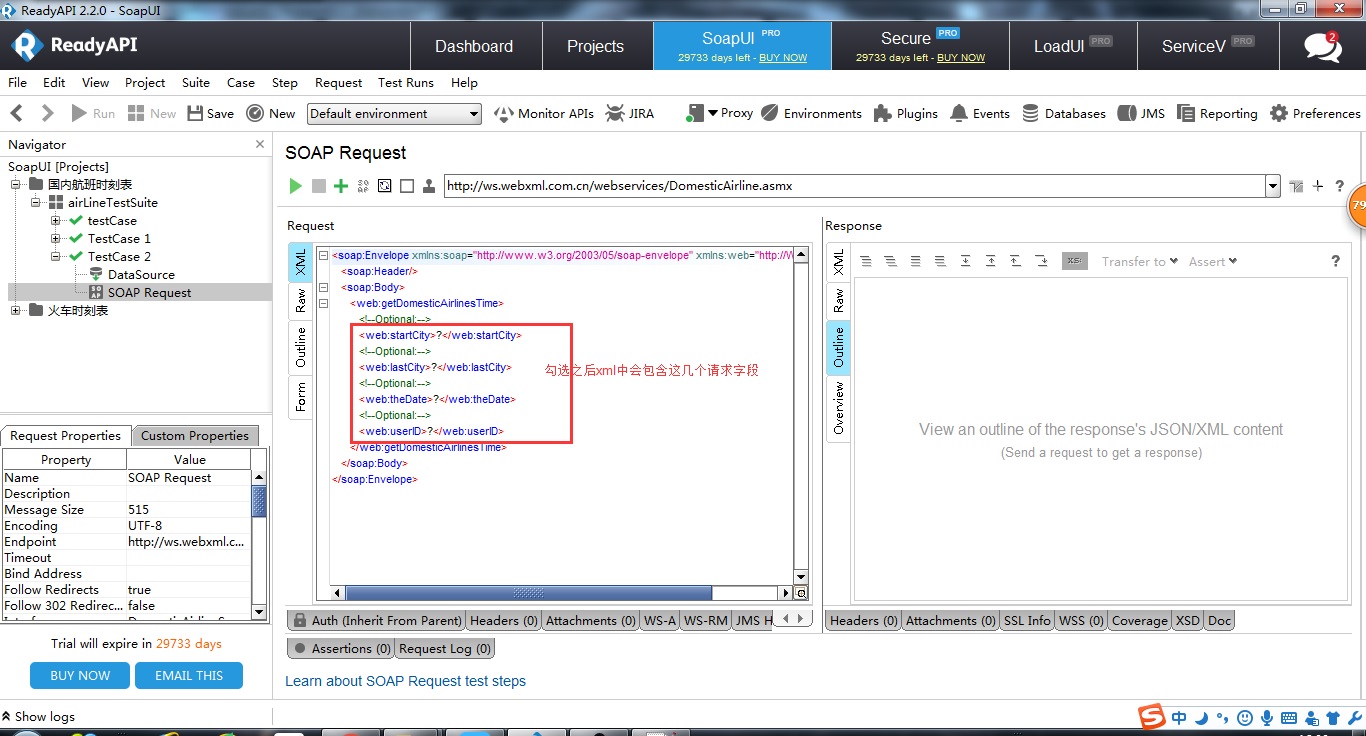Collapse the 国内航班时刻表 project node
The height and width of the screenshot is (736, 1366).
16,185
